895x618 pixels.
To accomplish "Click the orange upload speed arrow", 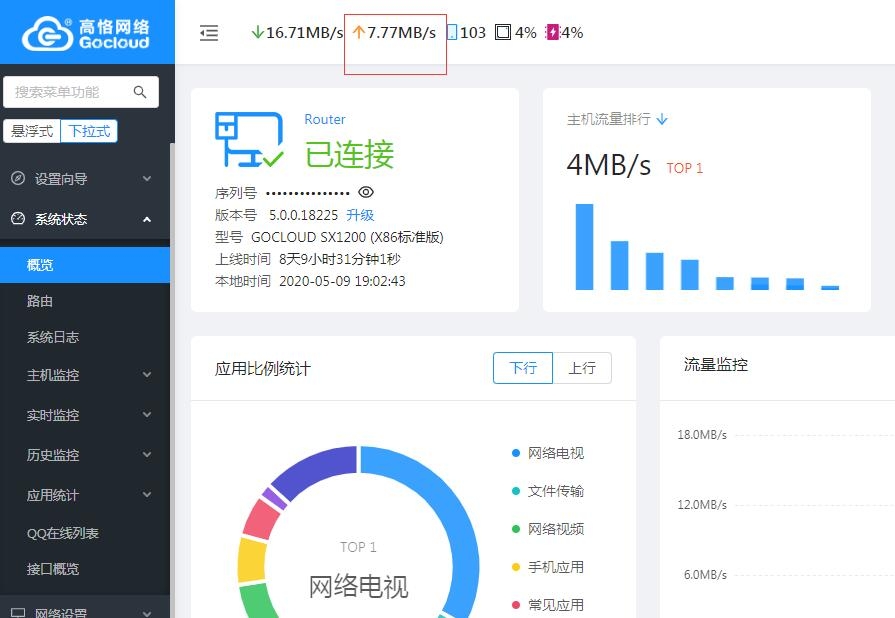I will coord(359,33).
